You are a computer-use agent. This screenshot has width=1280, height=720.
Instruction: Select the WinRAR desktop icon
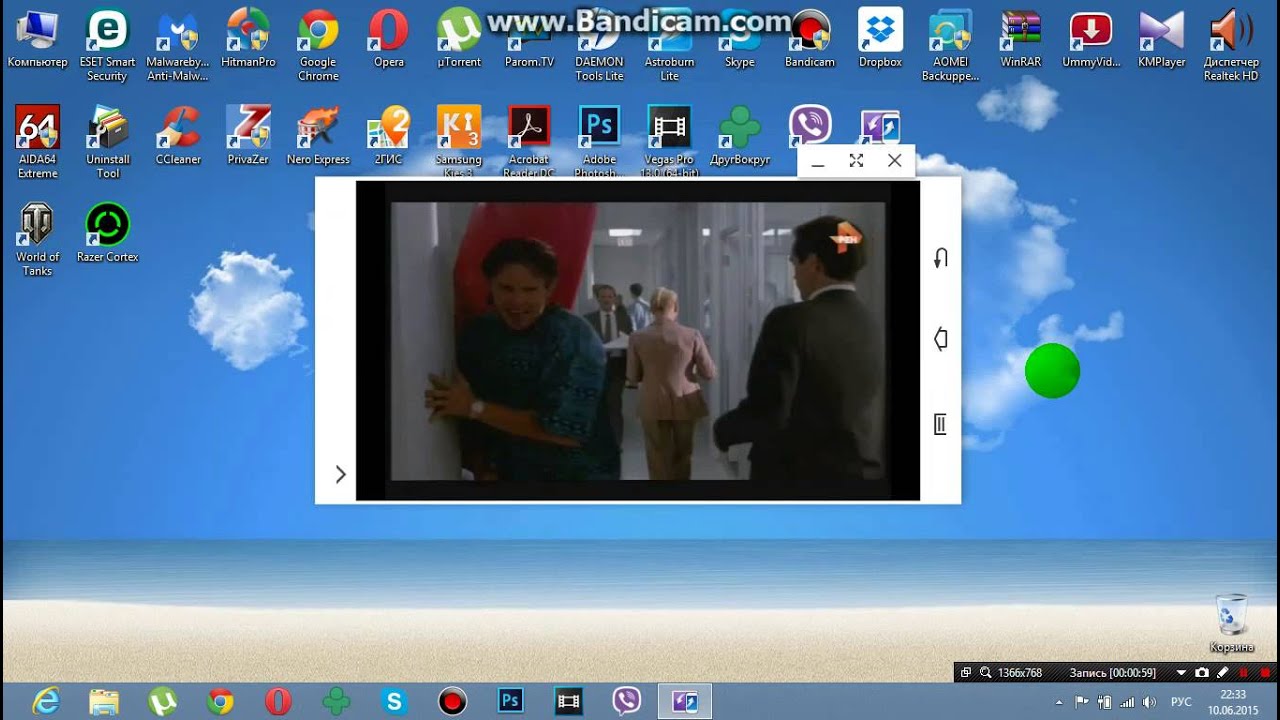tap(1021, 40)
